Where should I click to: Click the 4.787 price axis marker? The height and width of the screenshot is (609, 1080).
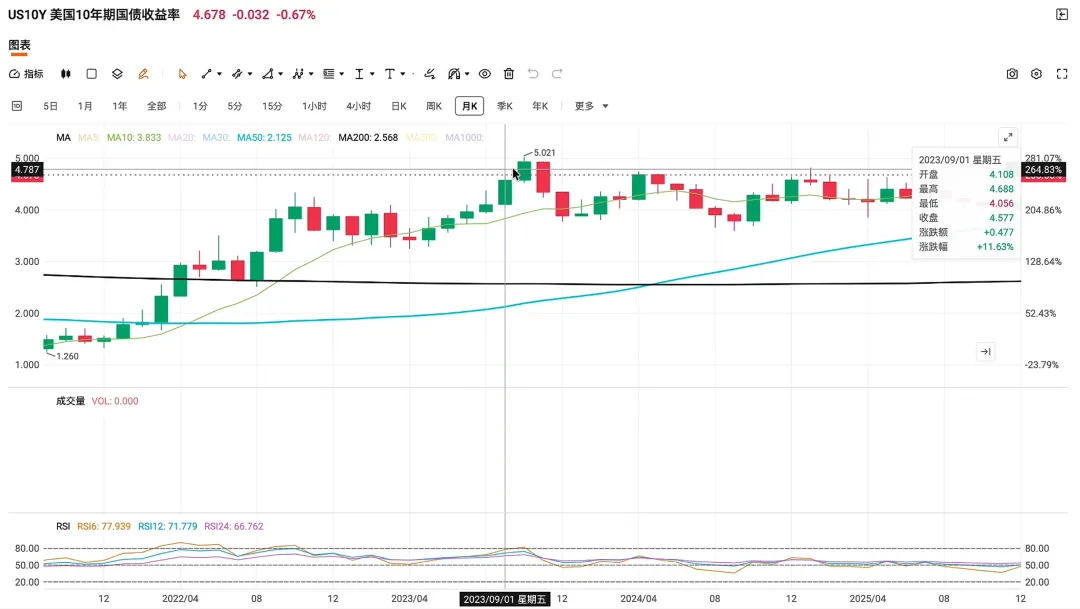click(27, 169)
